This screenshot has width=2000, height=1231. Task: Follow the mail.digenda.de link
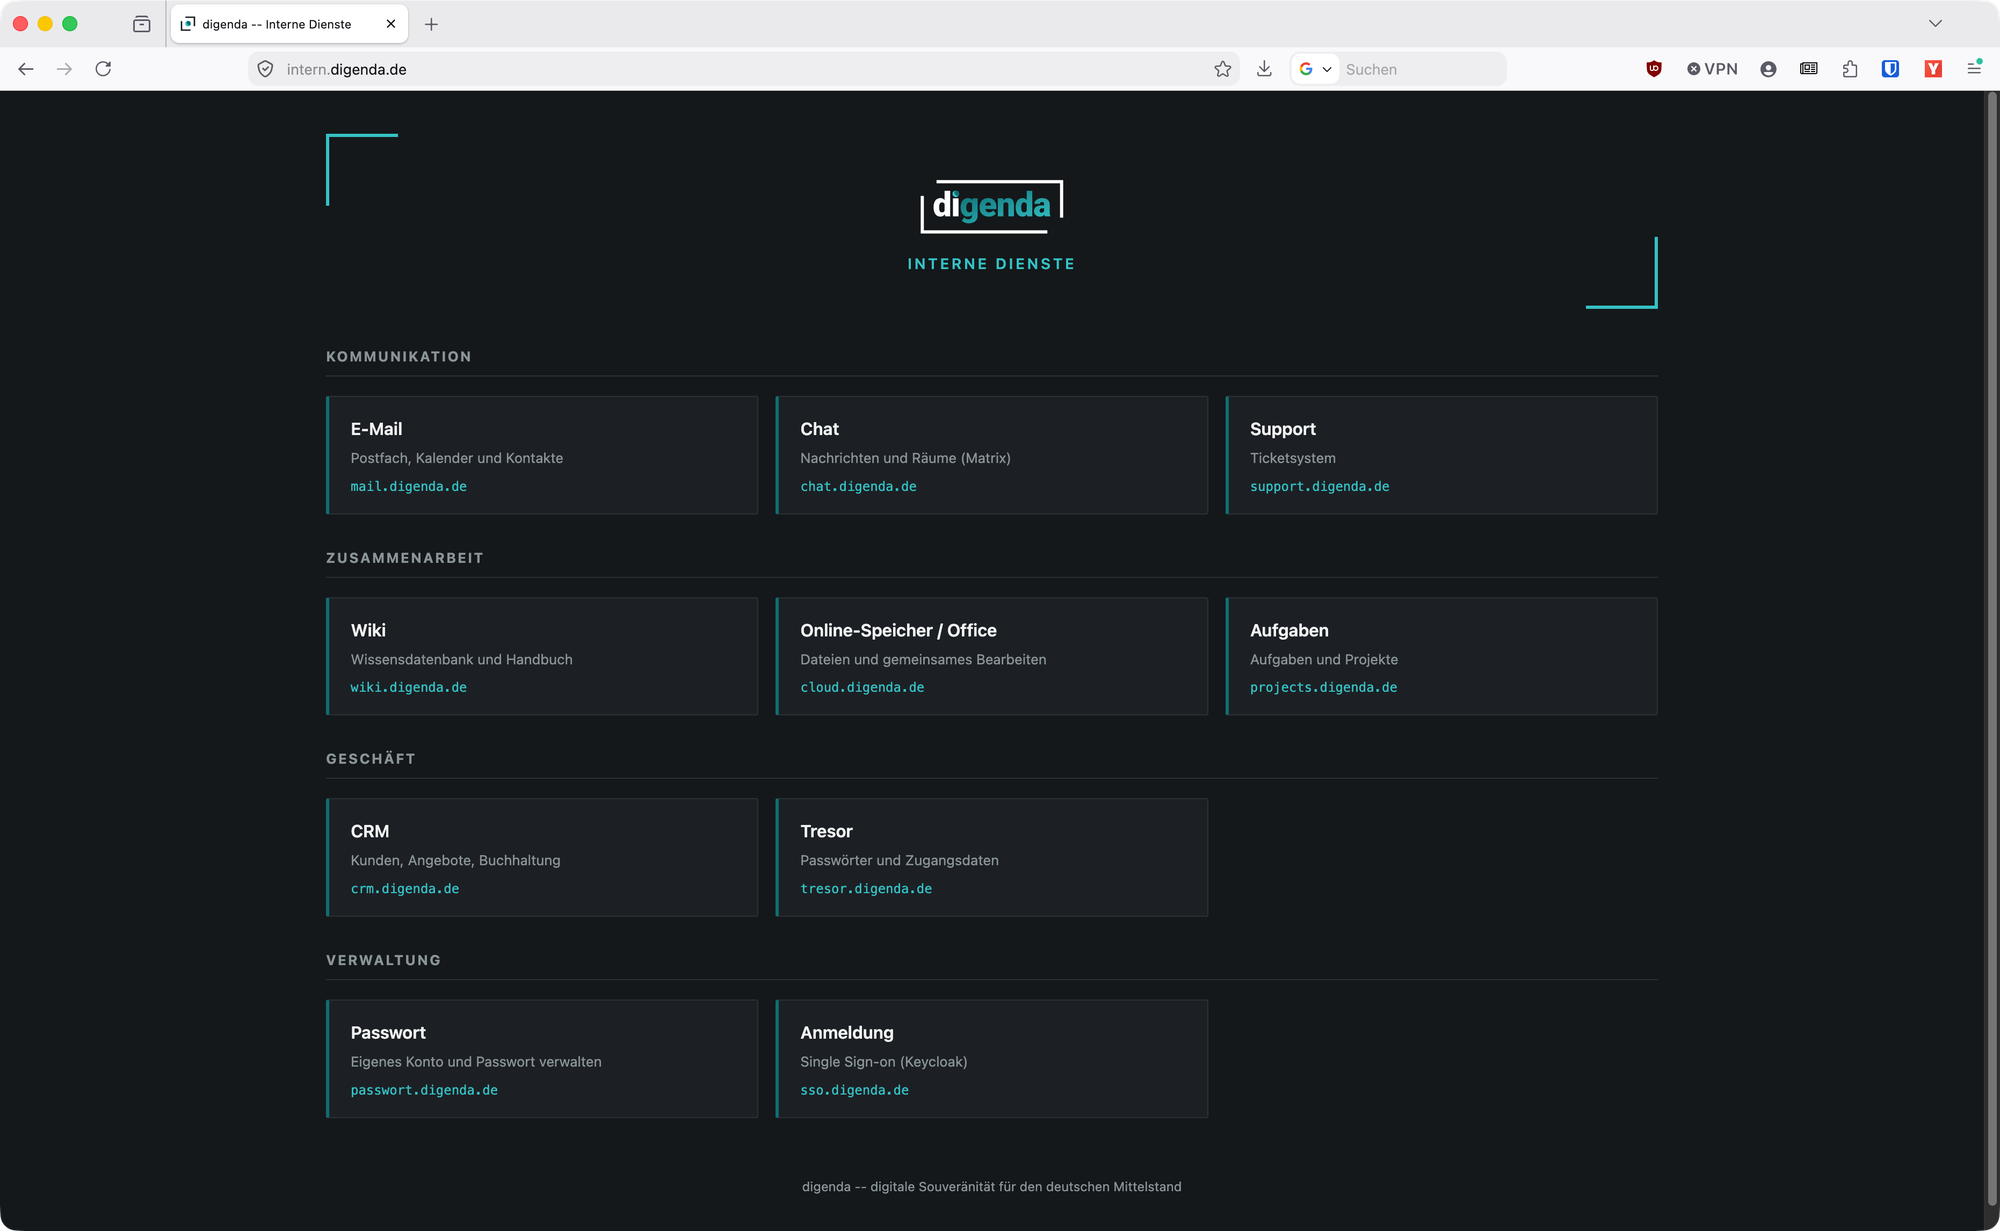[408, 487]
